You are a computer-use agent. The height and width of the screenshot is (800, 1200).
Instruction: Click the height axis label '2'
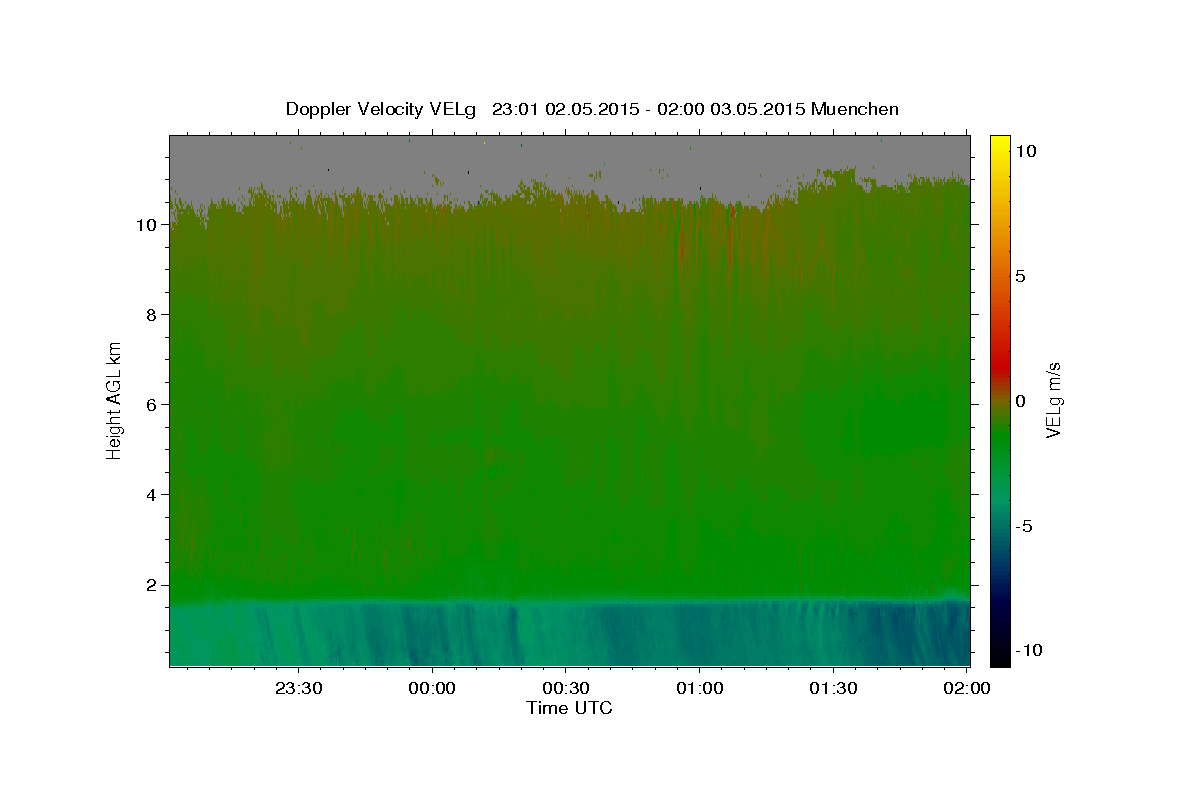(x=151, y=585)
